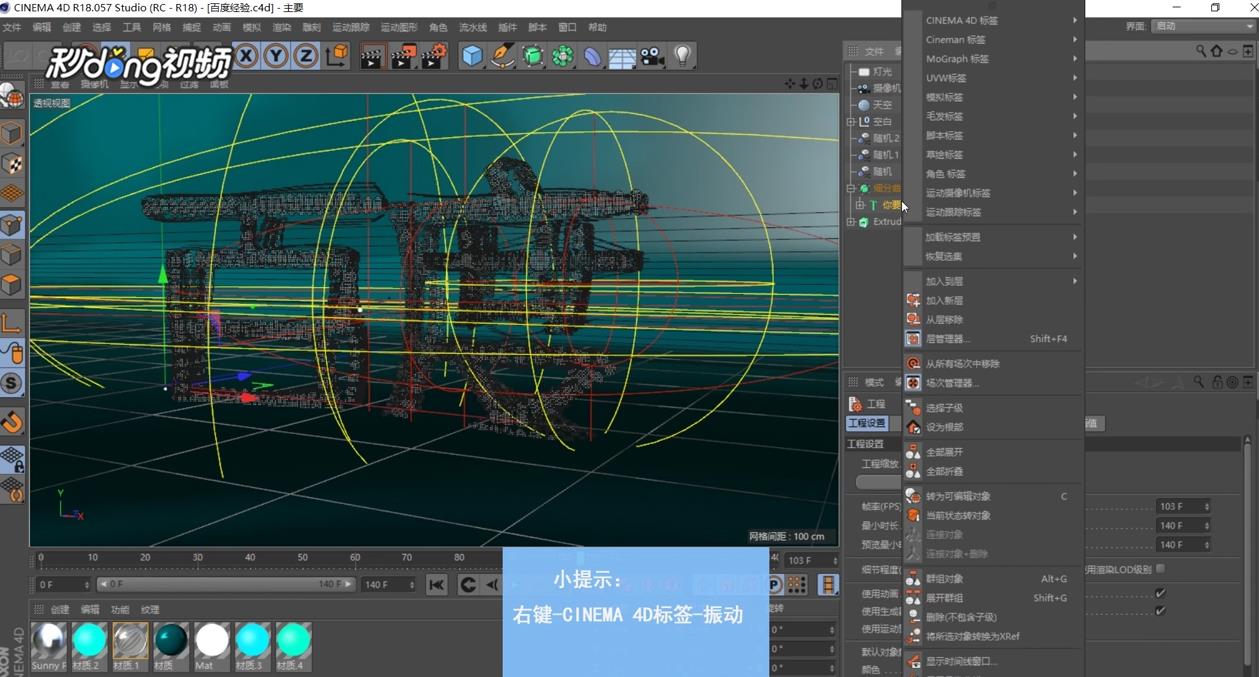The image size is (1259, 677).
Task: Open the 毛发标签 submenu
Action: click(x=994, y=116)
